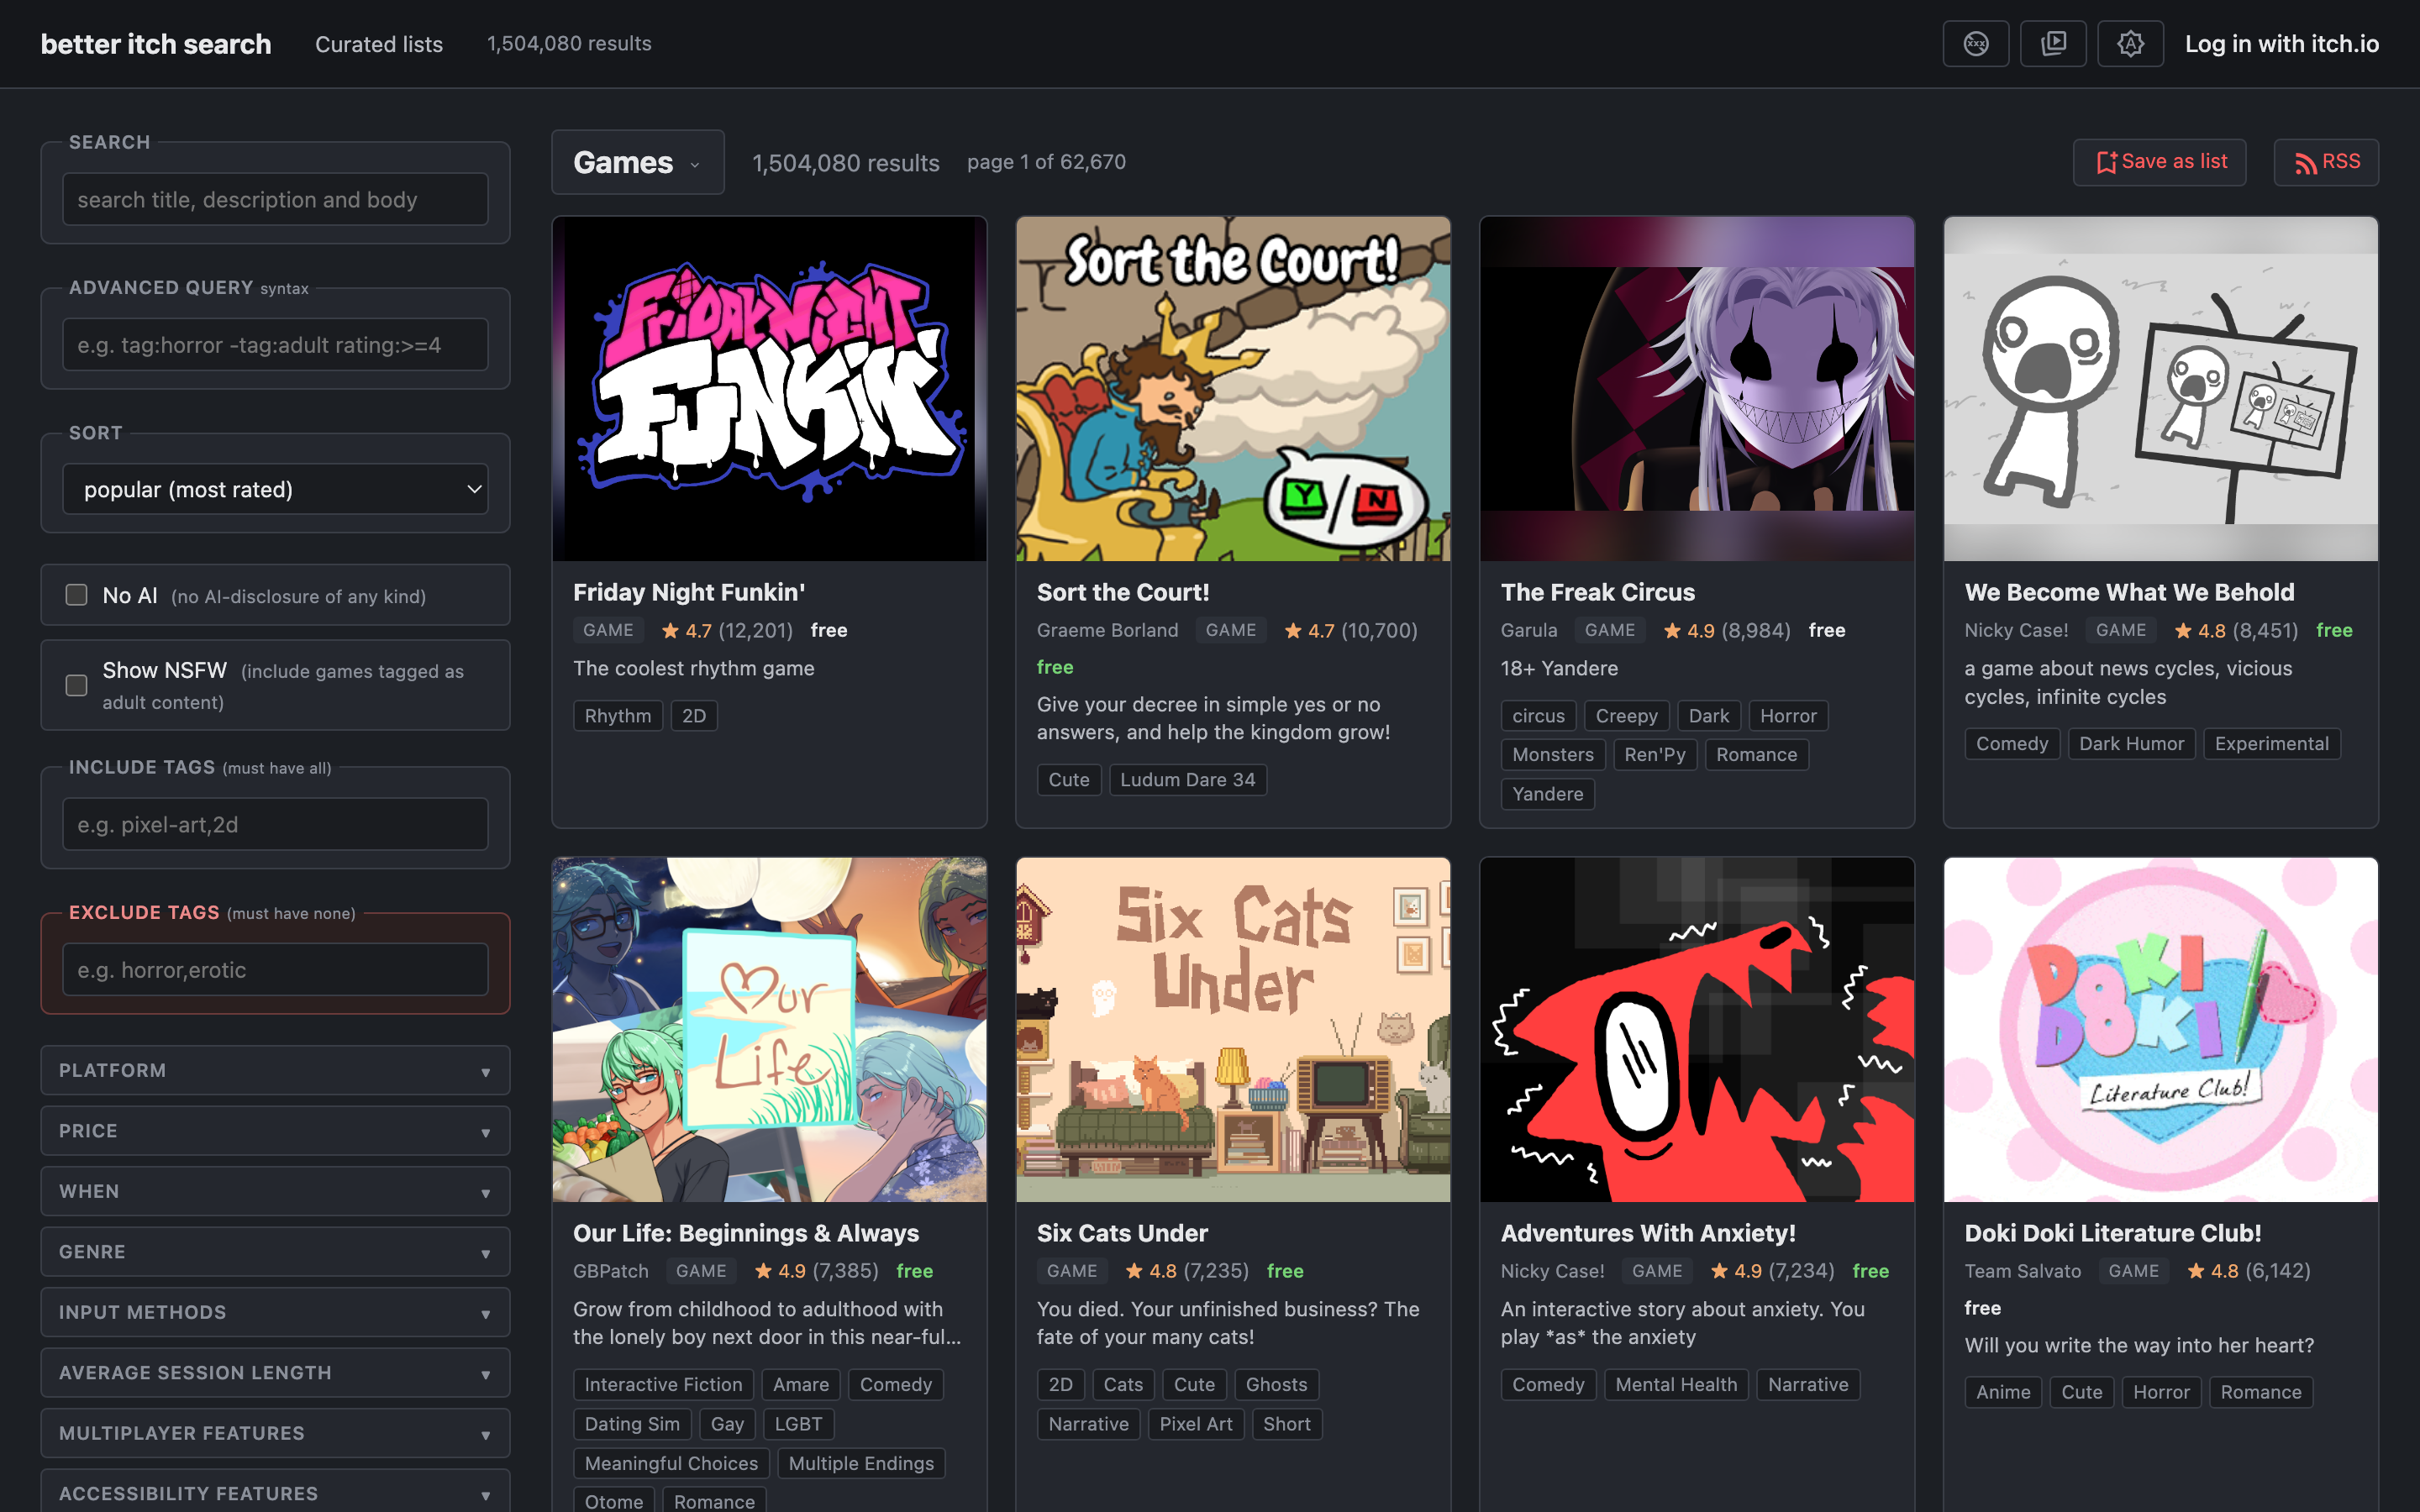Expand the Accessibility Features section
The image size is (2420, 1512).
[x=276, y=1492]
